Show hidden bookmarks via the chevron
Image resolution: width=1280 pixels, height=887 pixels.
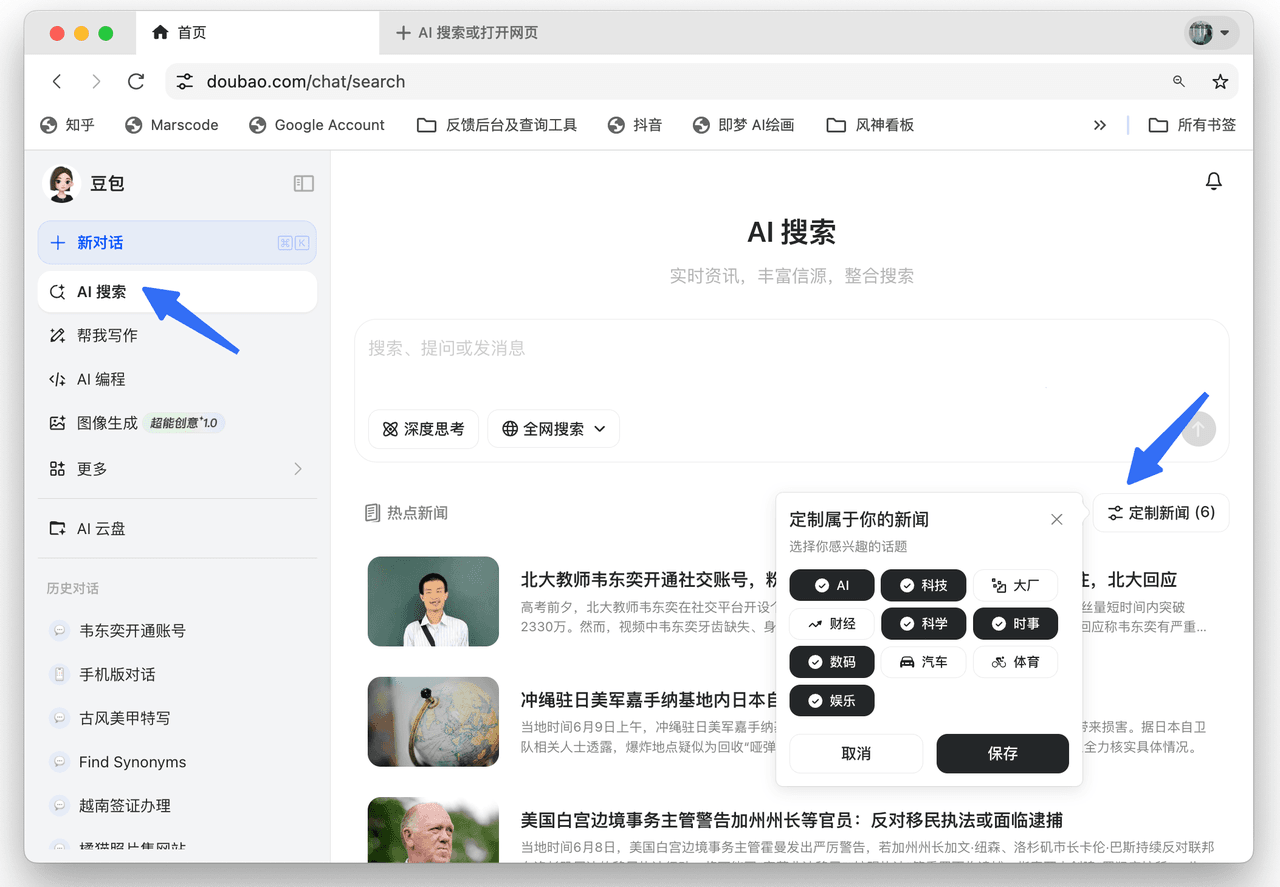[1099, 125]
